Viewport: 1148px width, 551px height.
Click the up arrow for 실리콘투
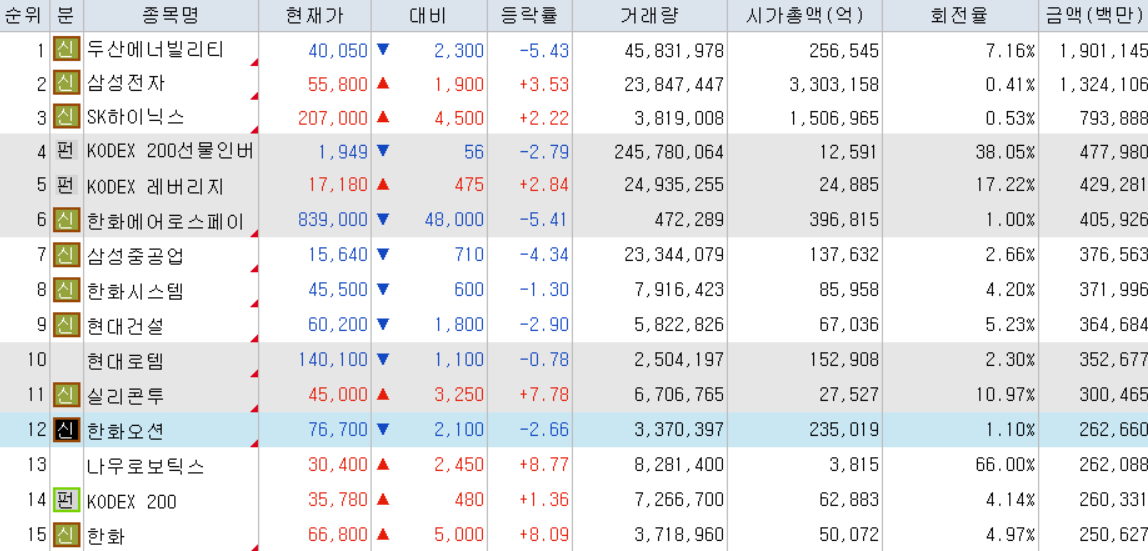coord(382,394)
